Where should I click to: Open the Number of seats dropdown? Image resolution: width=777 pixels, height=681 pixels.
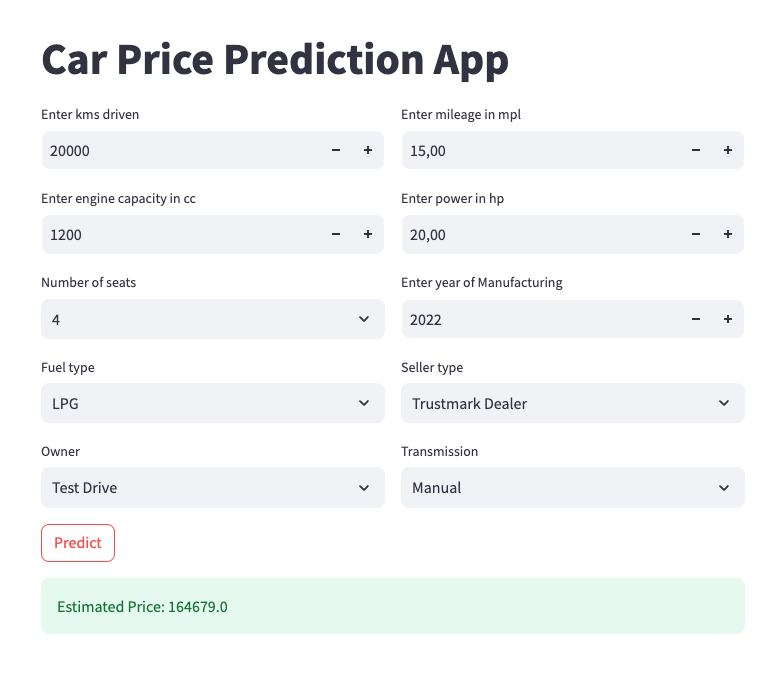tap(212, 319)
